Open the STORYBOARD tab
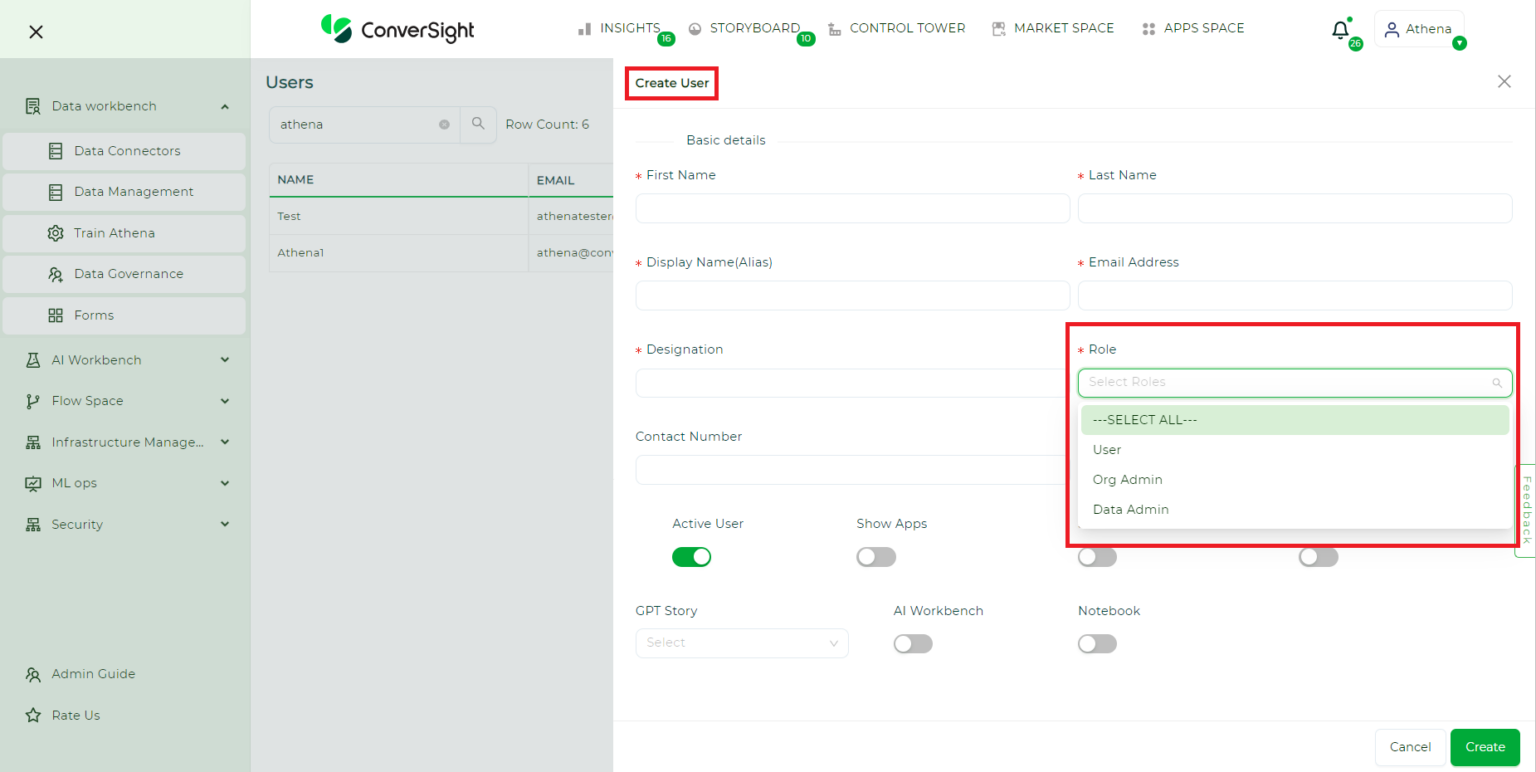 pyautogui.click(x=755, y=28)
